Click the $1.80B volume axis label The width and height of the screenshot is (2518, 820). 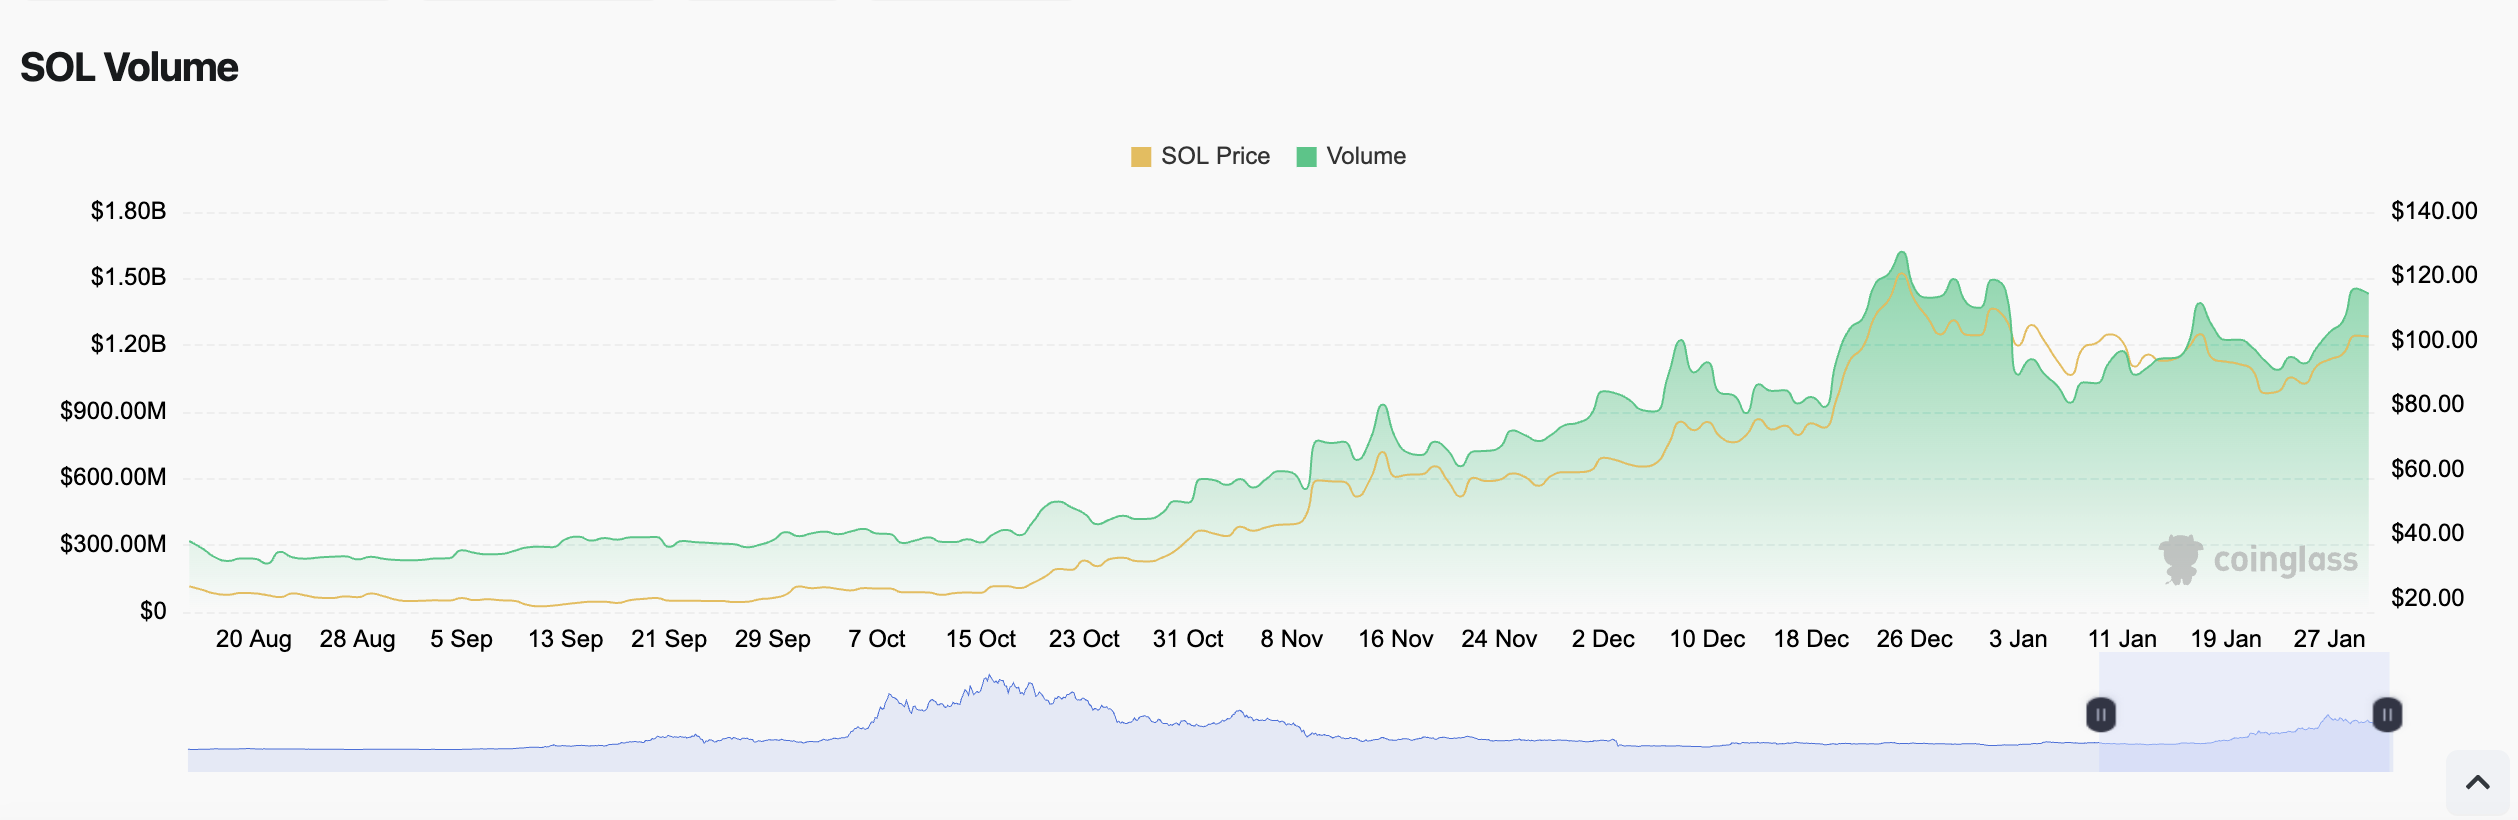[x=128, y=211]
